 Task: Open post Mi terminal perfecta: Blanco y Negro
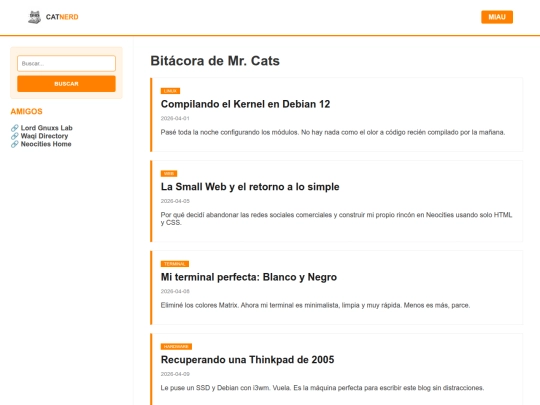[x=249, y=277]
